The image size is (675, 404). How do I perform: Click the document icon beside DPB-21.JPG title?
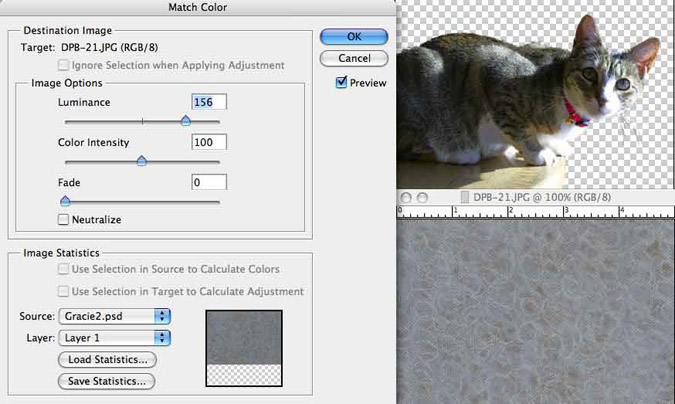pos(464,197)
